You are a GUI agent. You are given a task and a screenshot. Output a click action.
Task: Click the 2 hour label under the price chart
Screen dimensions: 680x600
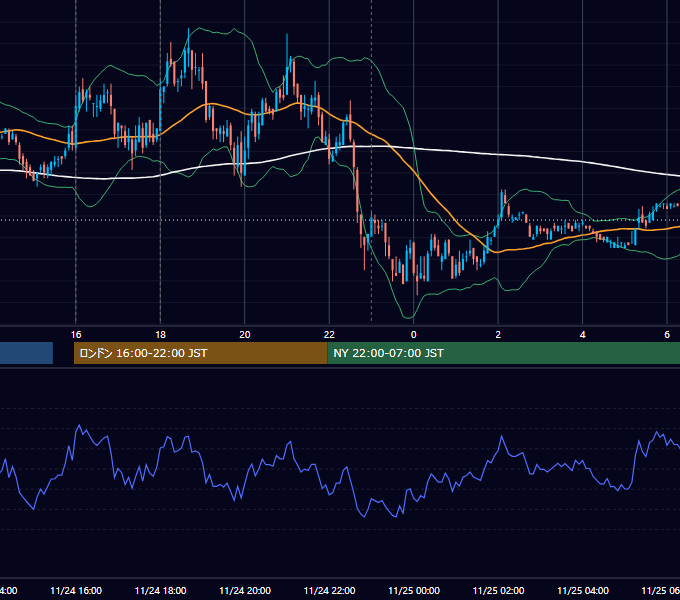[x=498, y=335]
